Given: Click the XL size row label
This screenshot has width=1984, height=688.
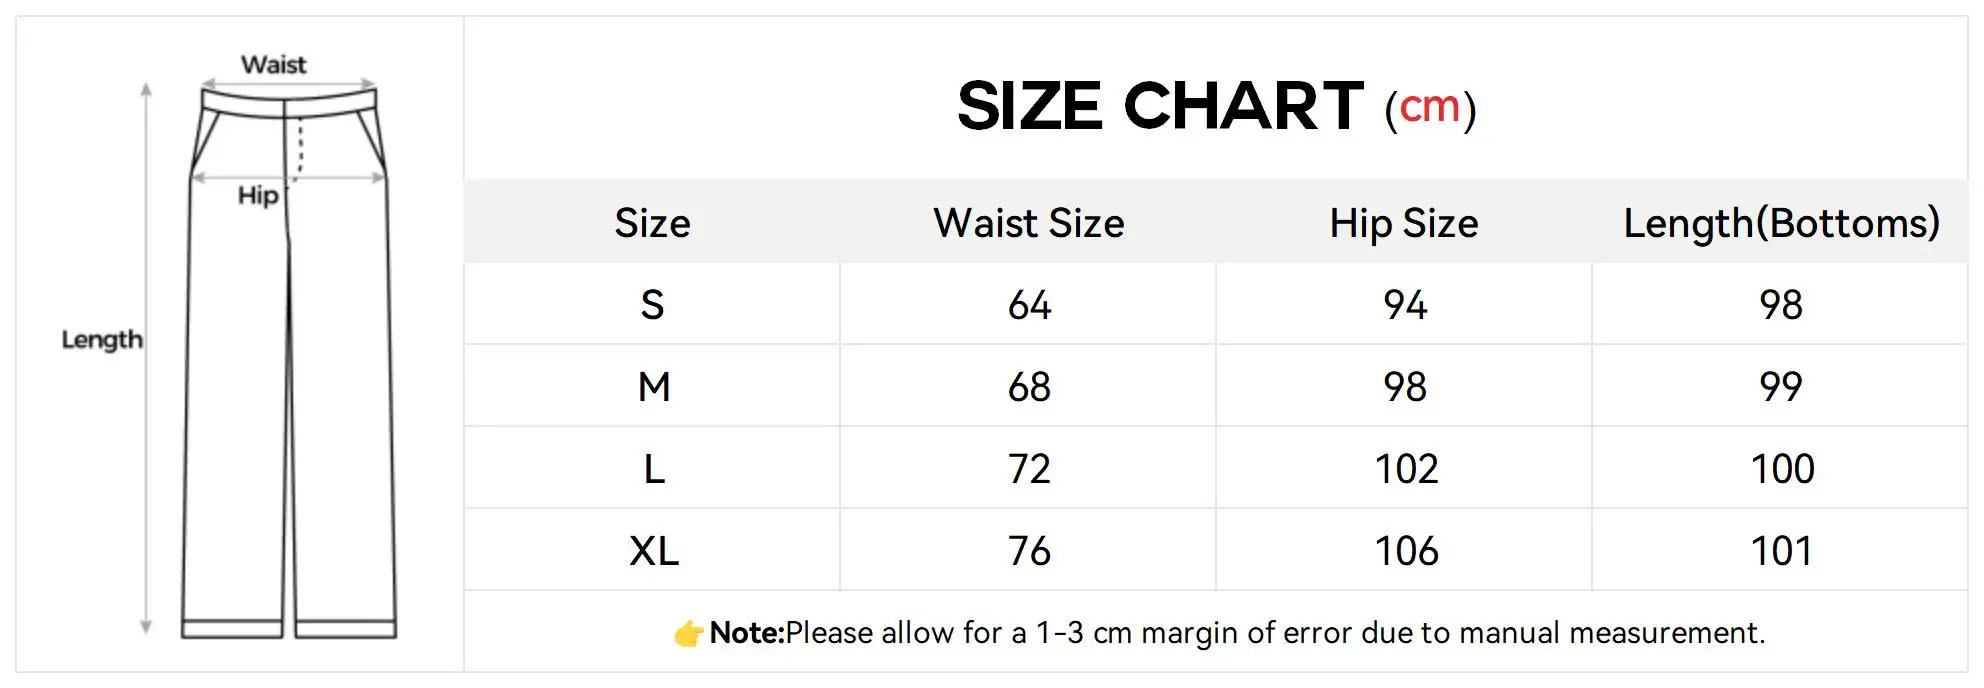Looking at the screenshot, I should [654, 551].
